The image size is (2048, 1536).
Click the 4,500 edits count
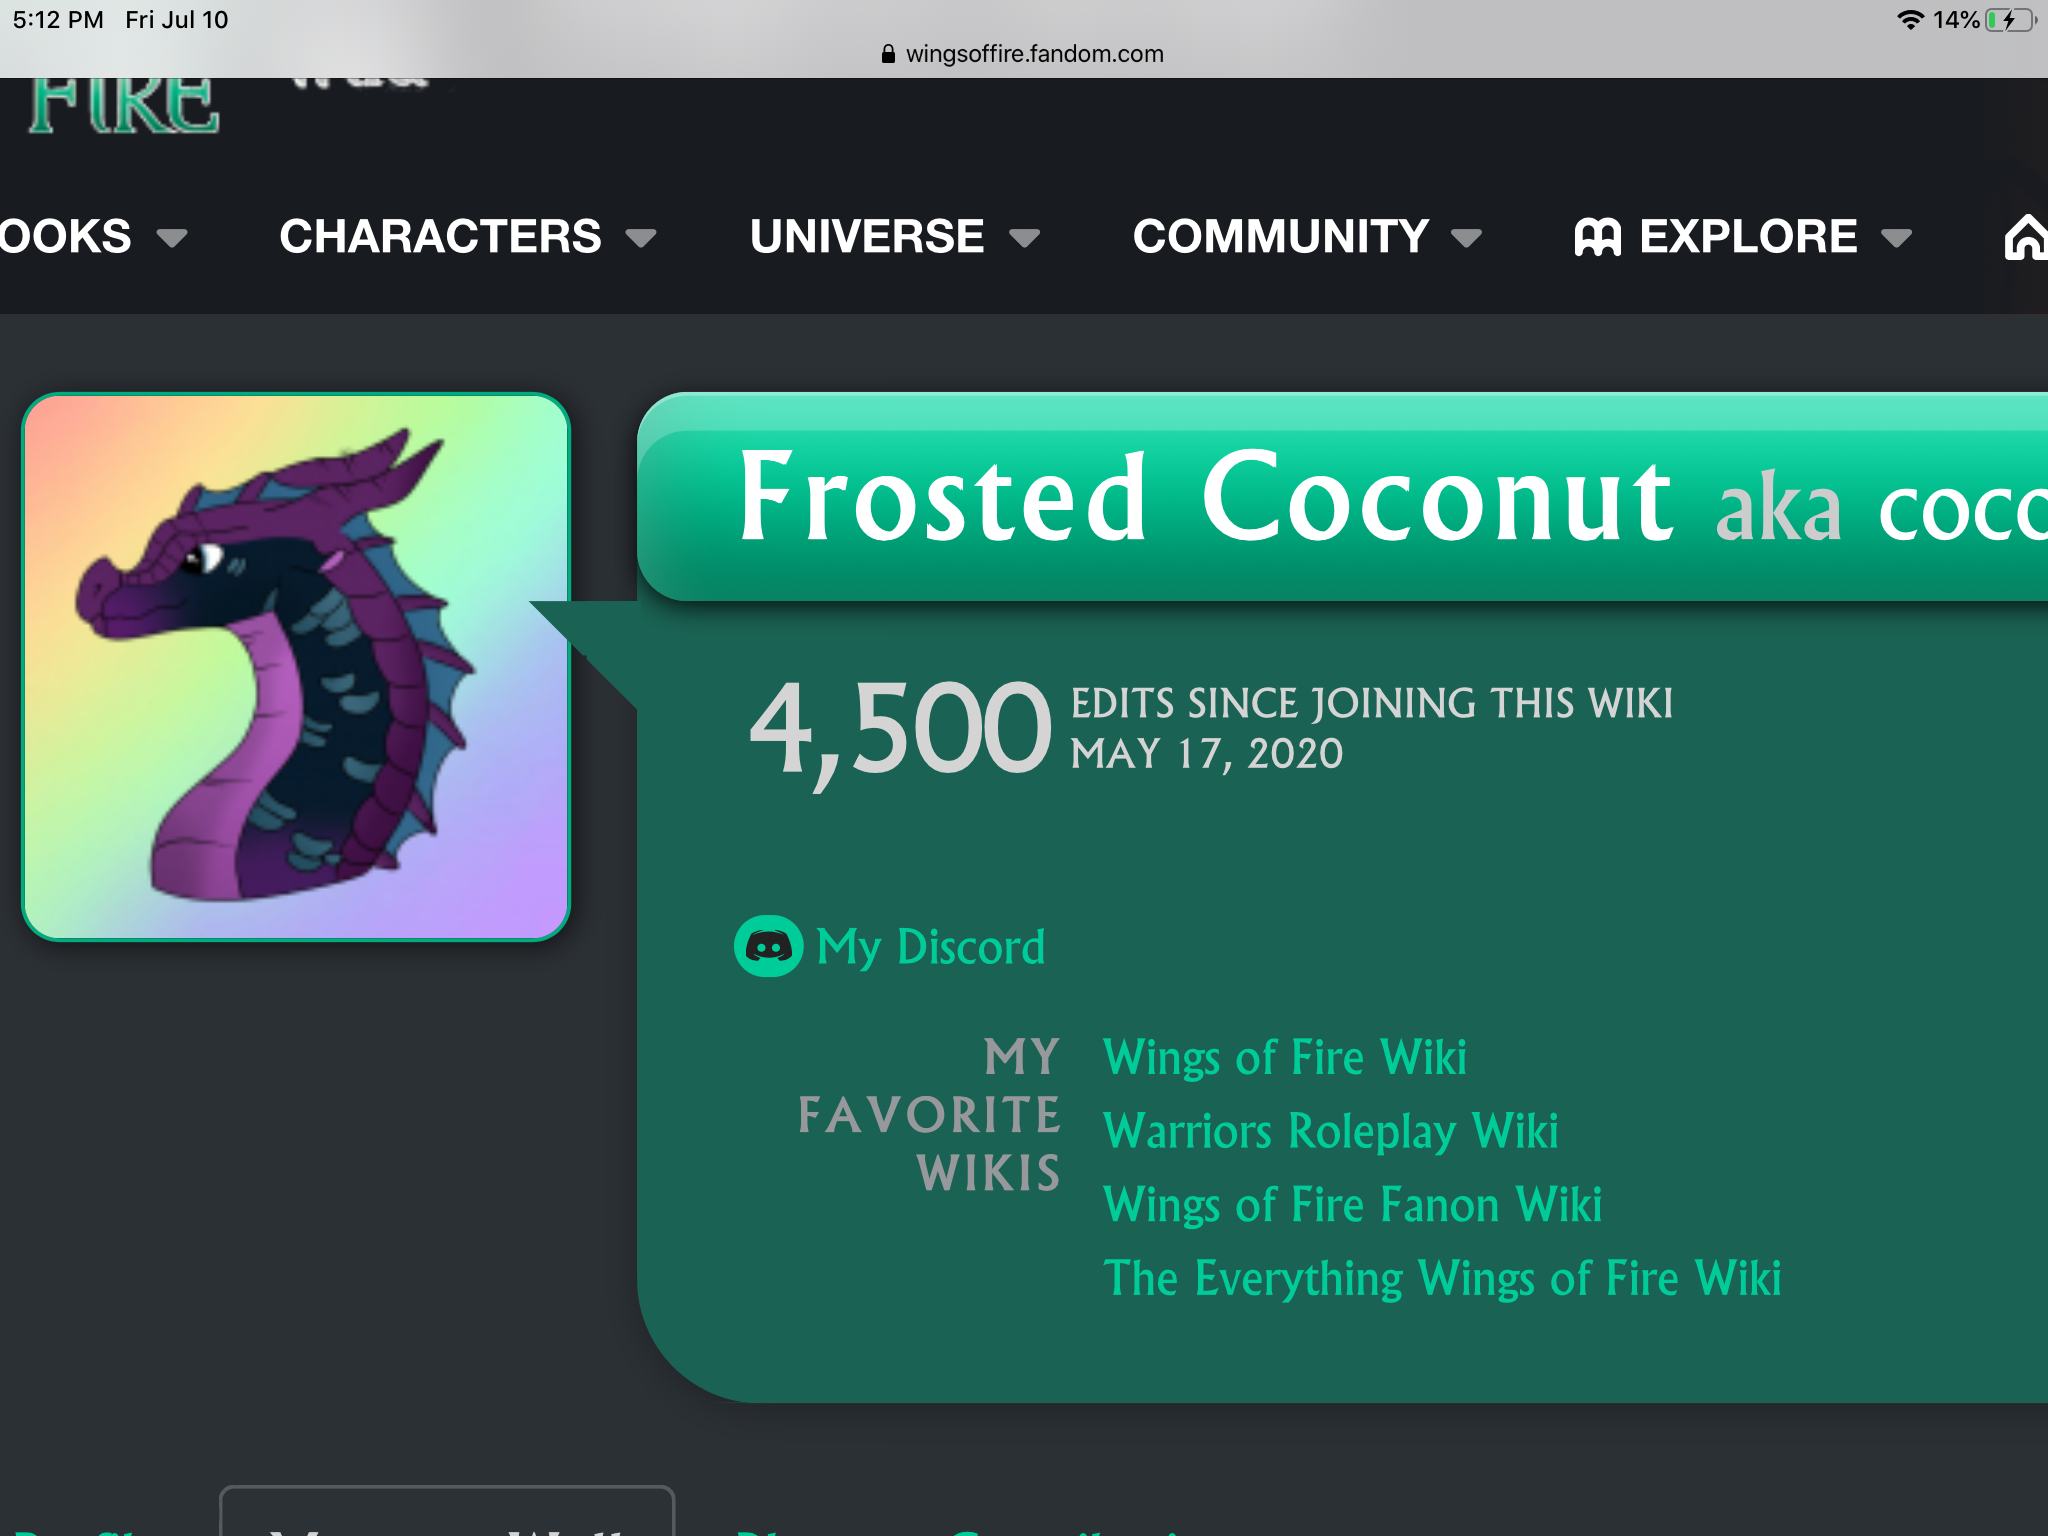coord(900,728)
